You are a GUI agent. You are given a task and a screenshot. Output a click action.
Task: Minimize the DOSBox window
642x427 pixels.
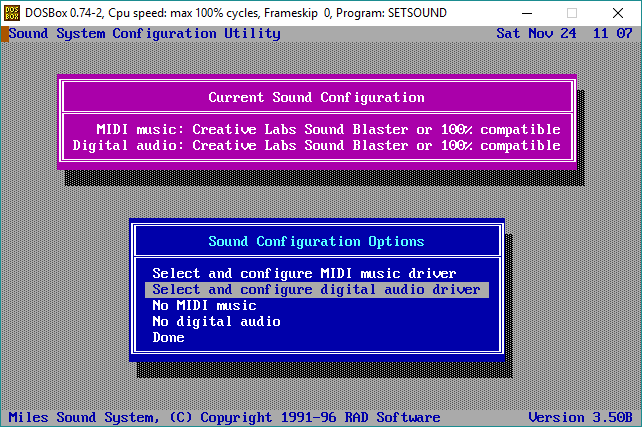coord(527,13)
